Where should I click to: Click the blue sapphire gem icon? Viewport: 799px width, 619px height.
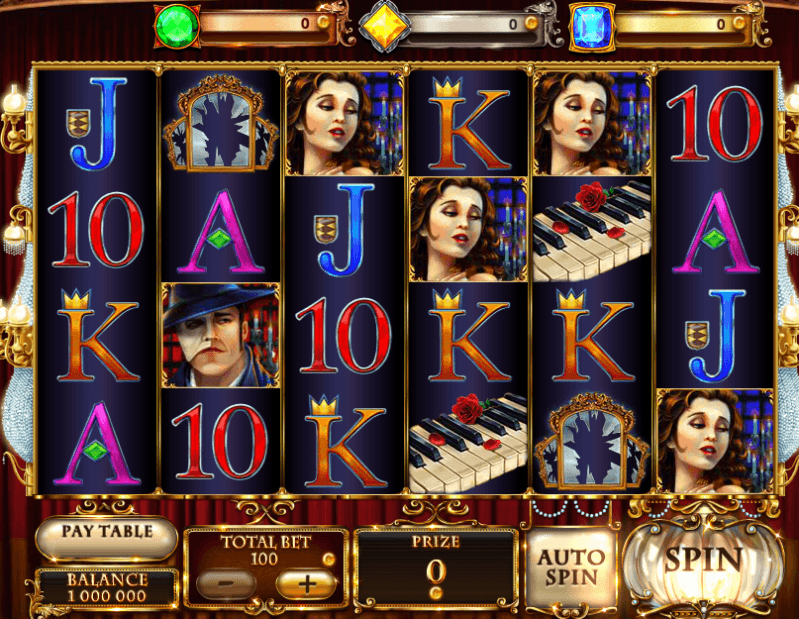coord(592,28)
